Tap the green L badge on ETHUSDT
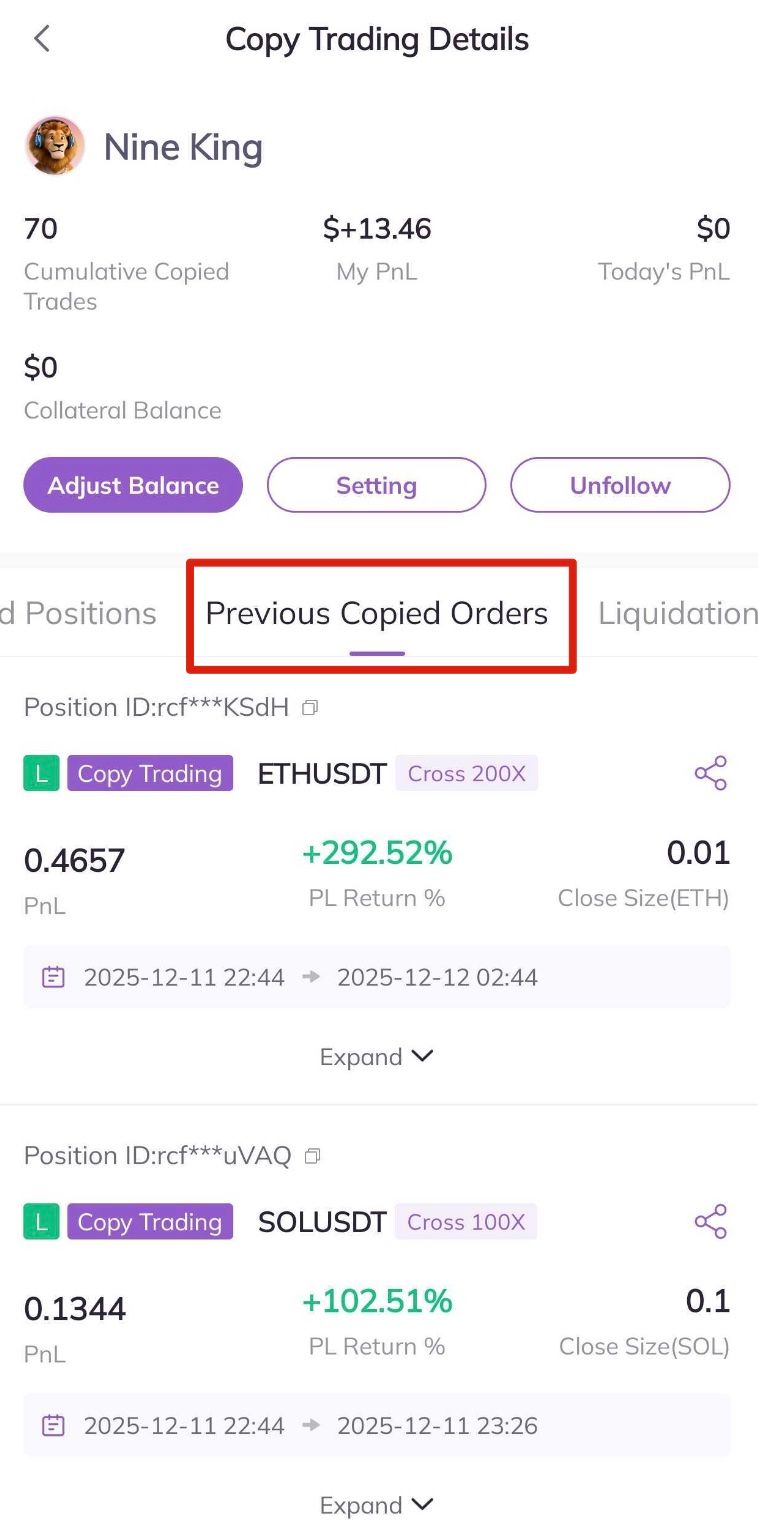 (x=41, y=773)
